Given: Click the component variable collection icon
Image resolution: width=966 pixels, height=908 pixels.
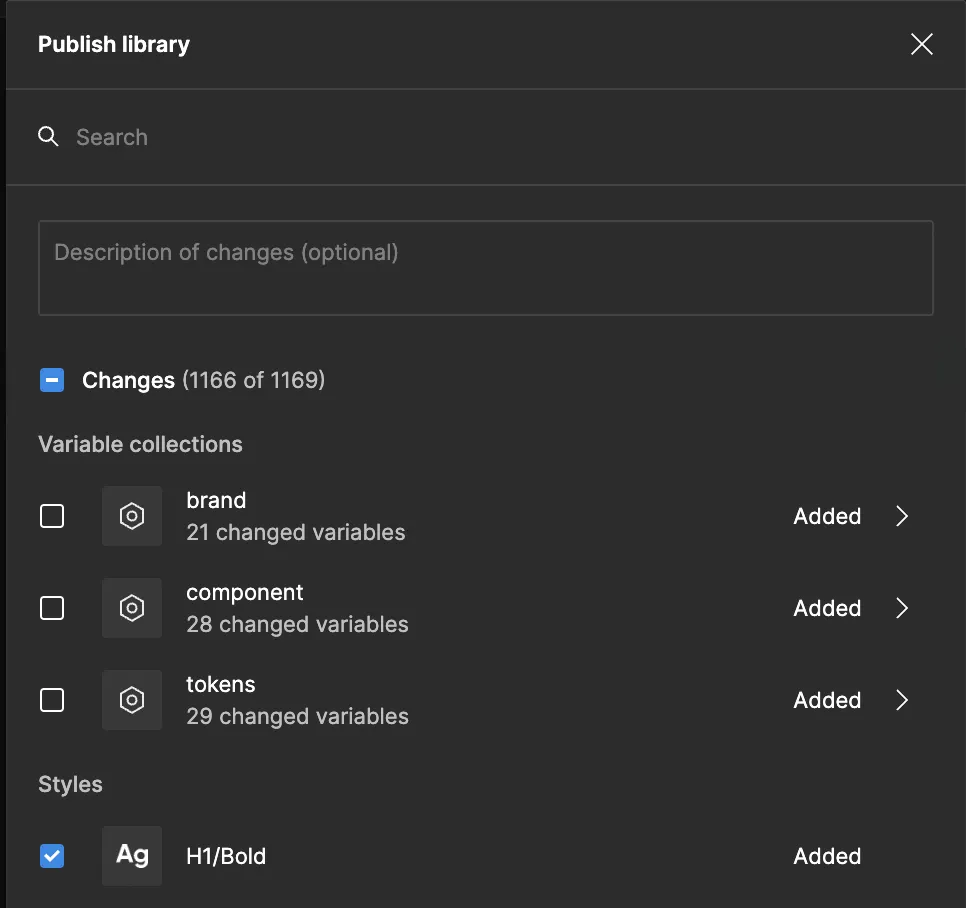Looking at the screenshot, I should [132, 608].
